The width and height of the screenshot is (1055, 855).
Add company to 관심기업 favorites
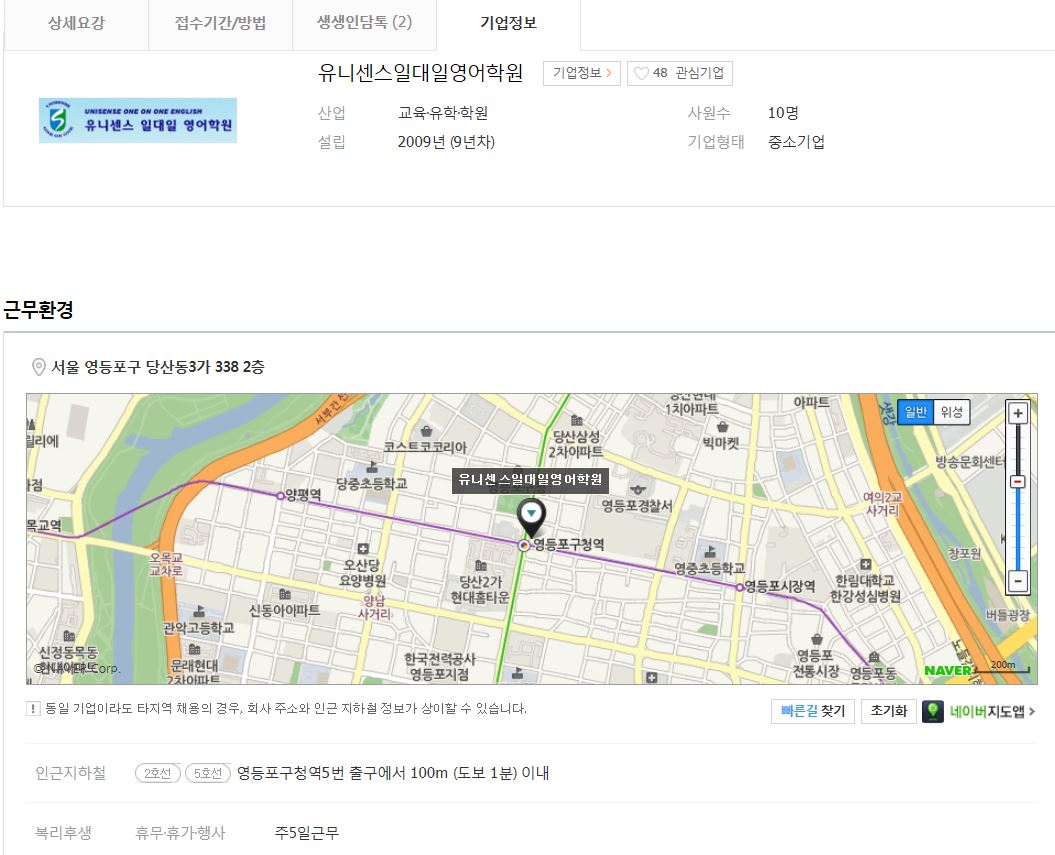pos(680,73)
